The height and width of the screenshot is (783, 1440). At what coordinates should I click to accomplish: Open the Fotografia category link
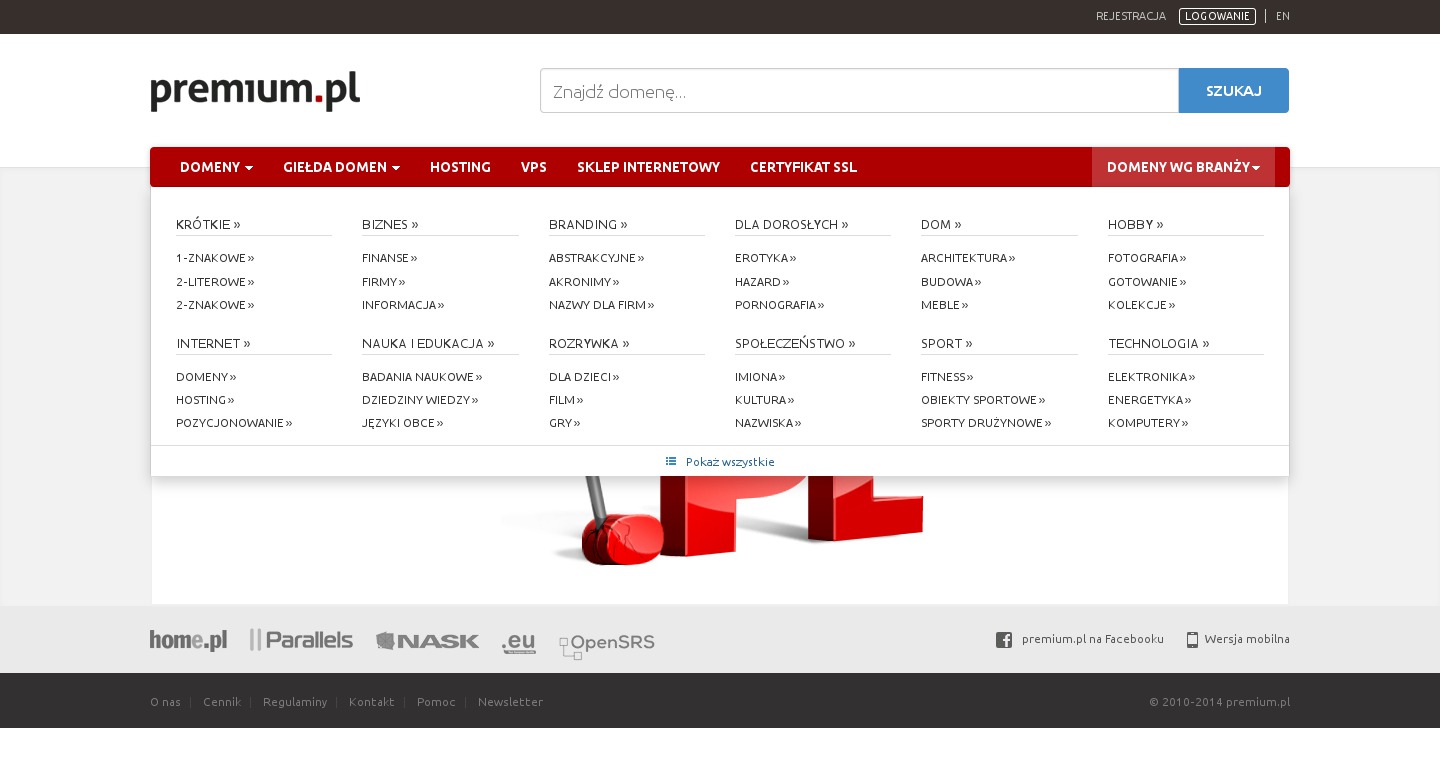[1146, 258]
